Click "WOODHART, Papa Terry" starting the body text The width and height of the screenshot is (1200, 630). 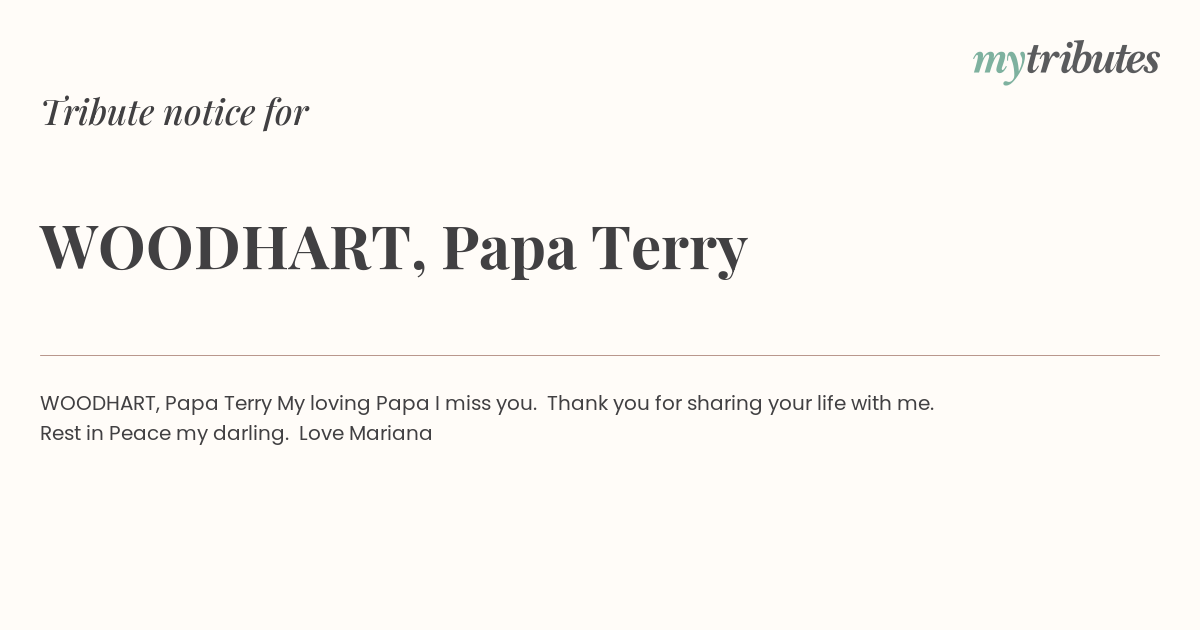tap(156, 404)
